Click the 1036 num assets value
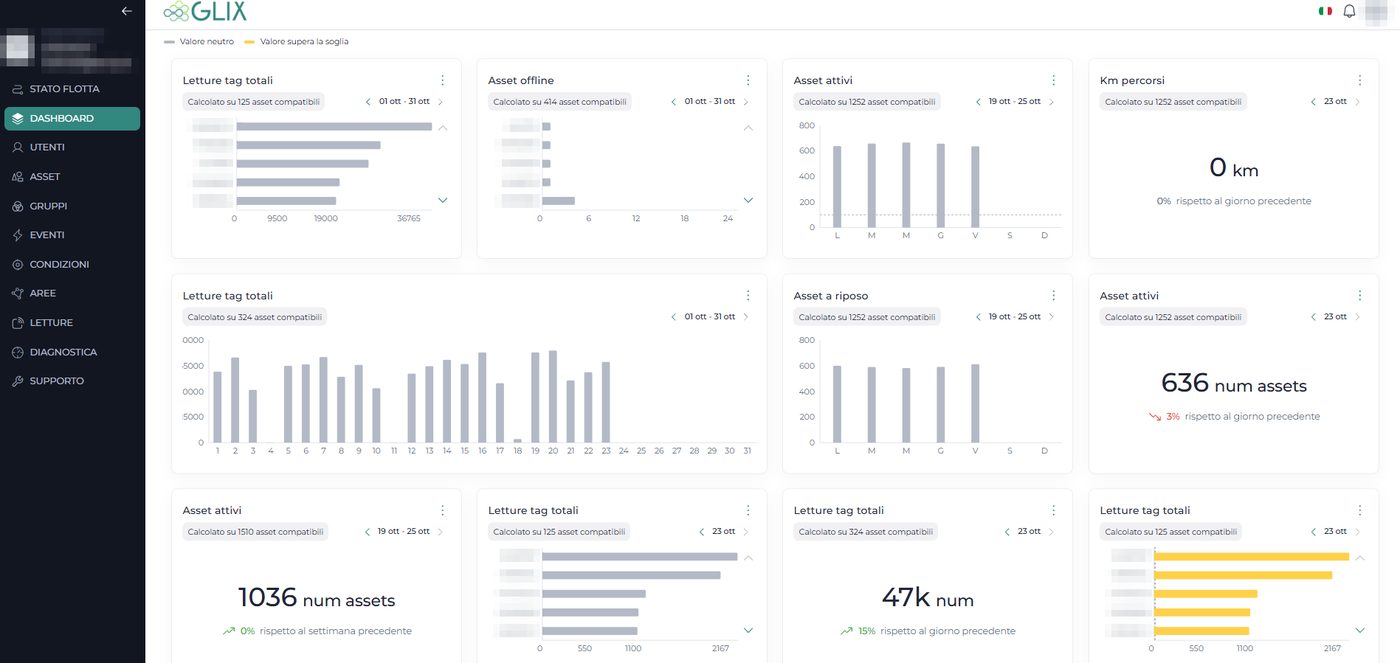1400x663 pixels. click(x=316, y=599)
